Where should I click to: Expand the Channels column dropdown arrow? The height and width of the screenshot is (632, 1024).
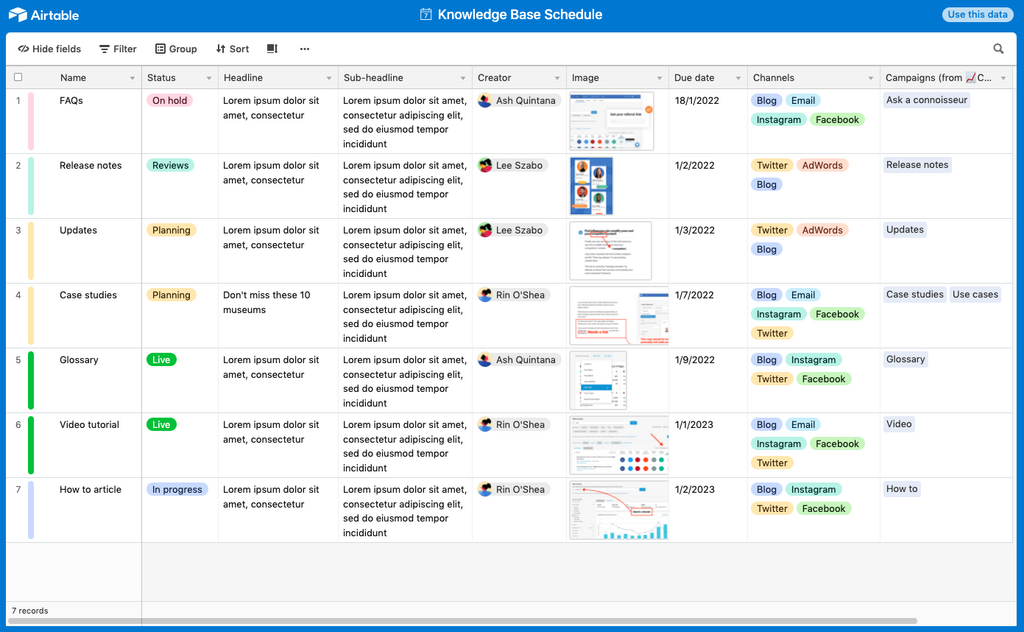(871, 78)
